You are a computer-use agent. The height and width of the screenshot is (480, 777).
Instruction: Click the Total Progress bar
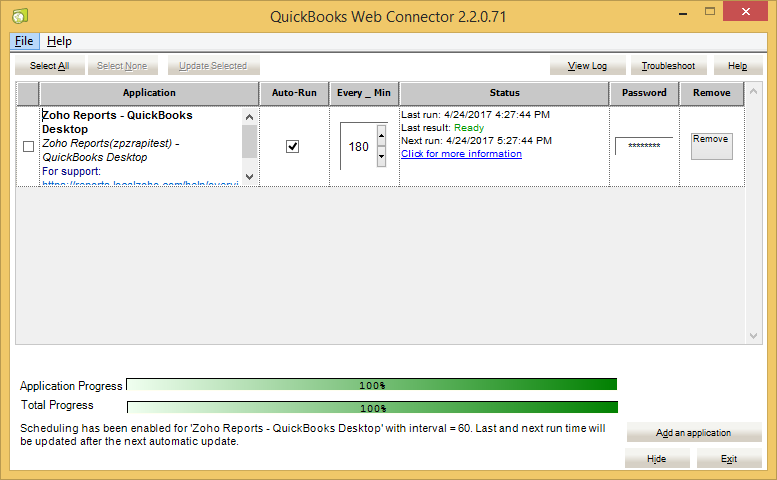coord(372,408)
